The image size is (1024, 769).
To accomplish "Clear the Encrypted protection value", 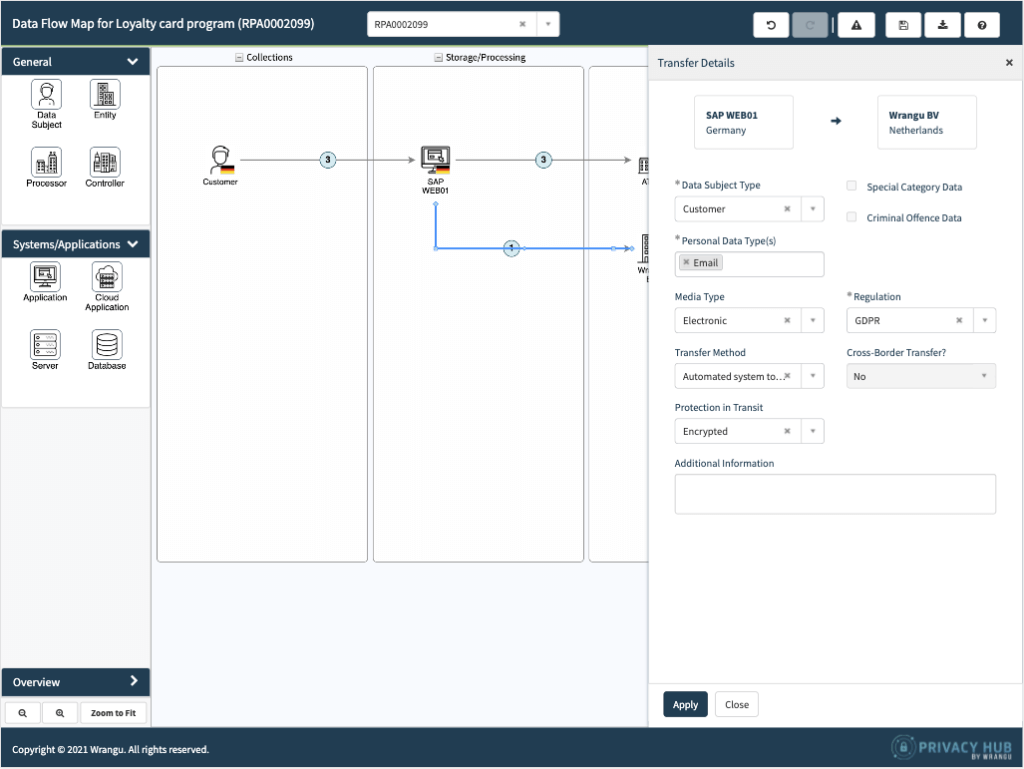I will click(787, 432).
